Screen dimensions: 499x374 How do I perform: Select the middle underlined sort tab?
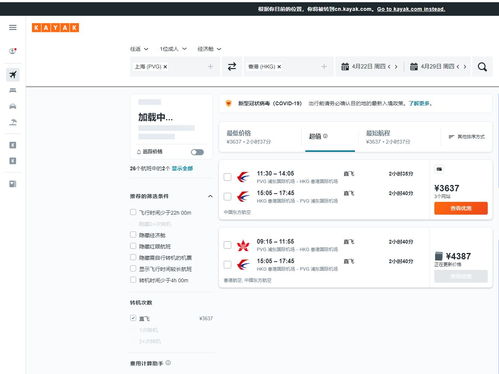[330, 137]
